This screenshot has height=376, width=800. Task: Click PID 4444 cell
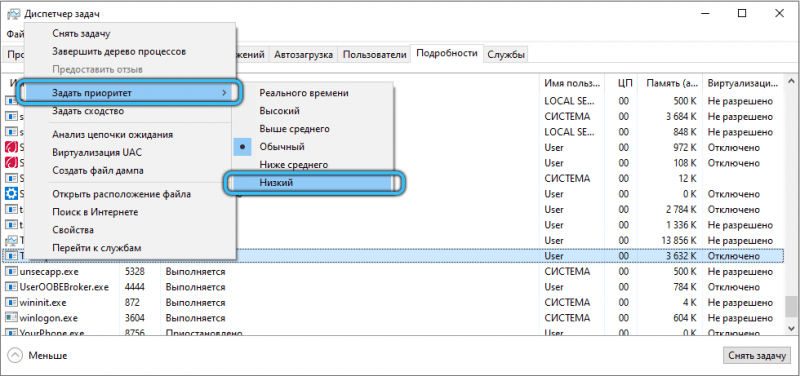(x=135, y=287)
